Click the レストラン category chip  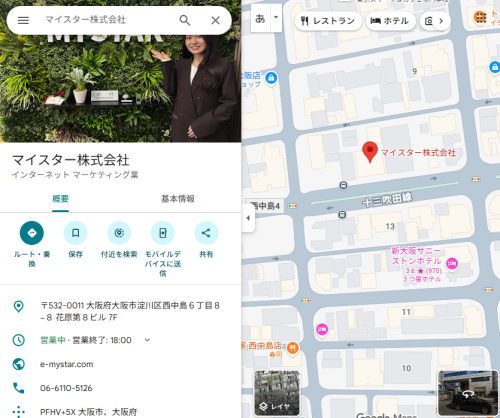pos(328,21)
